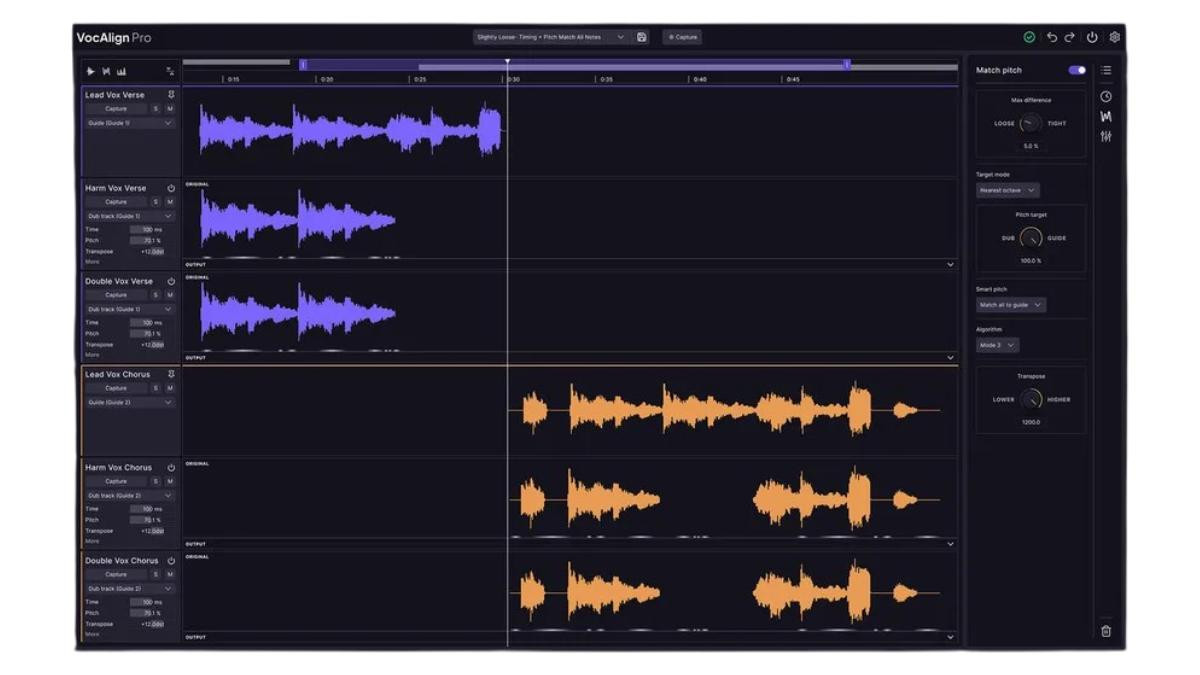Toggle the Match pitch switch
This screenshot has height=675, width=1200.
(x=1077, y=70)
